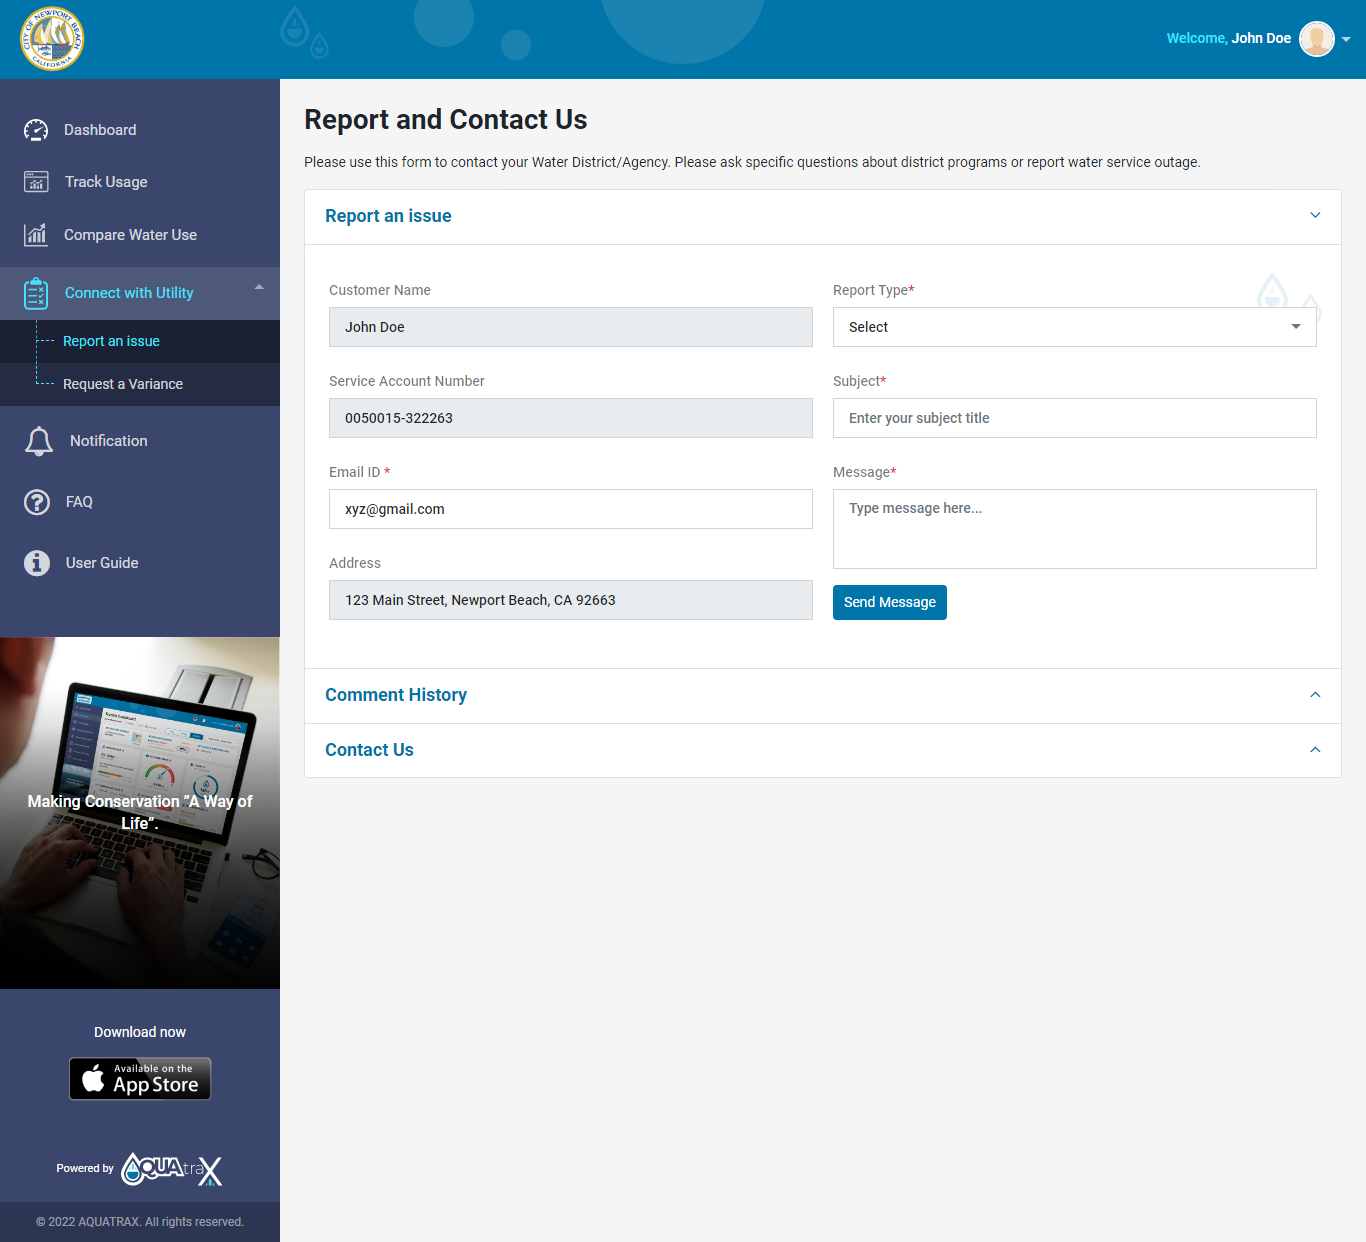Image resolution: width=1366 pixels, height=1242 pixels.
Task: Click the Notification bell icon
Action: 39,441
